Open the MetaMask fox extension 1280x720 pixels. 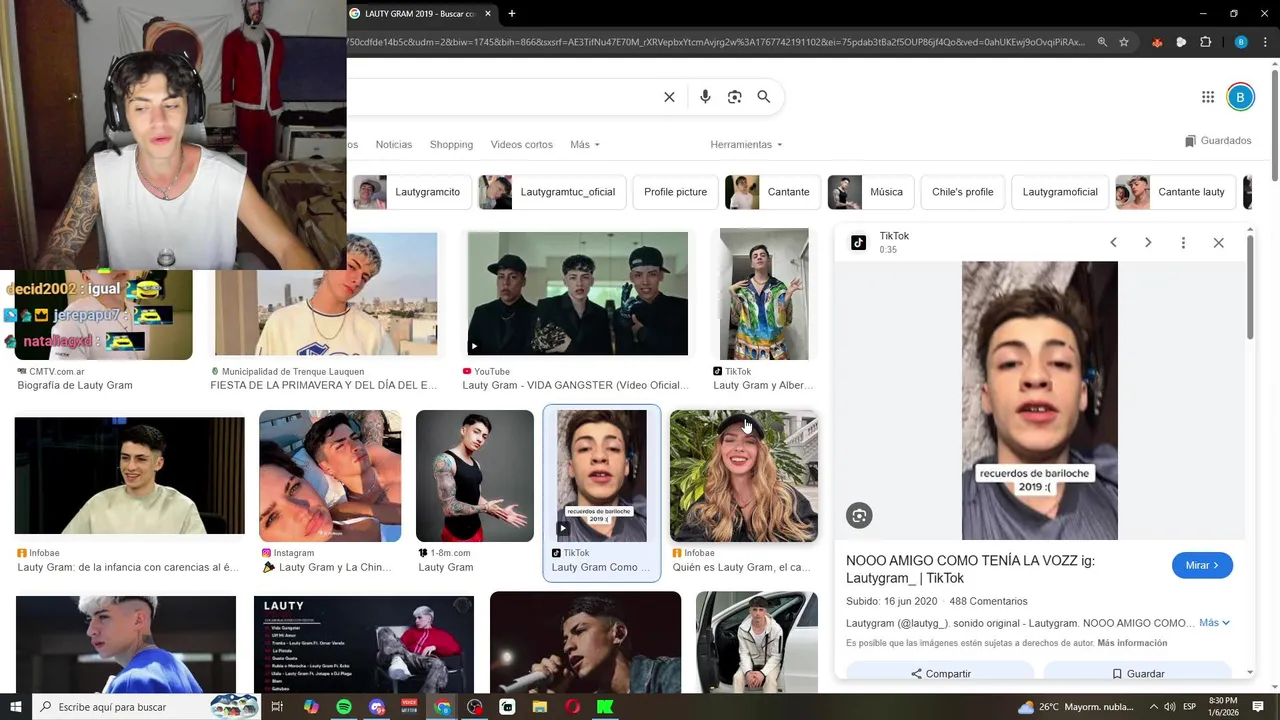coord(1157,42)
